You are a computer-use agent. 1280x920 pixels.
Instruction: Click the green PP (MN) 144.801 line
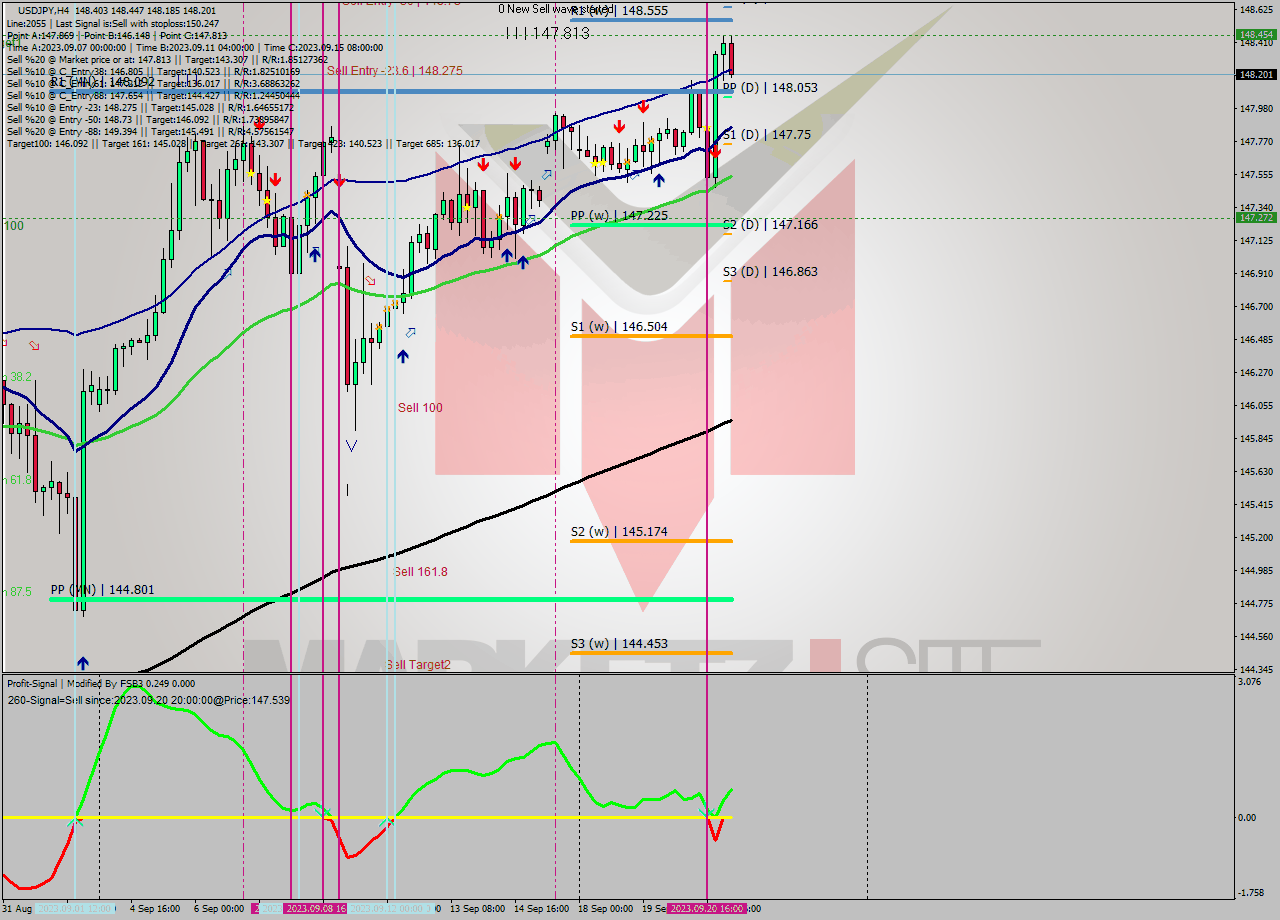pos(400,598)
